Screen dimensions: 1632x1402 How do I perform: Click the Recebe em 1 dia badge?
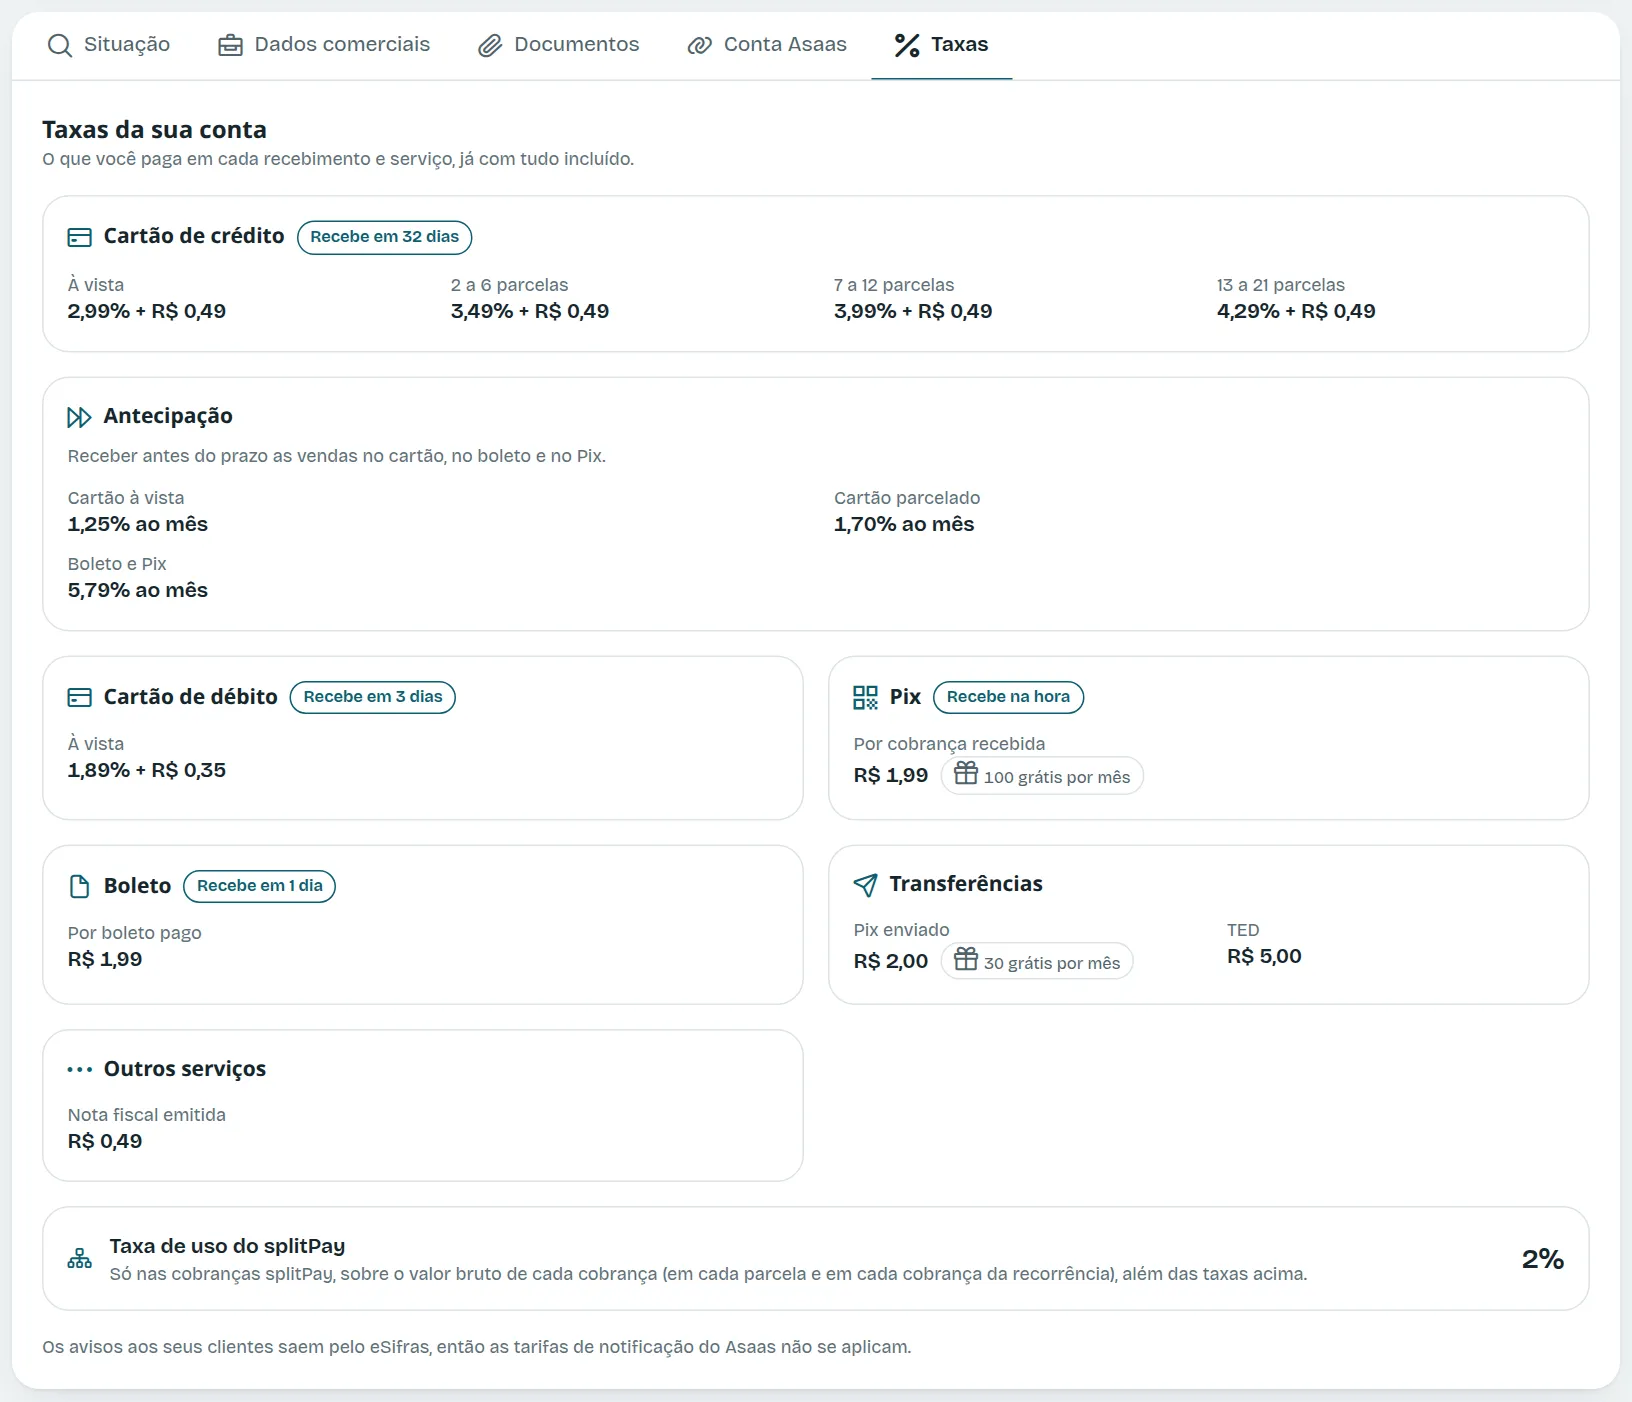click(x=260, y=886)
